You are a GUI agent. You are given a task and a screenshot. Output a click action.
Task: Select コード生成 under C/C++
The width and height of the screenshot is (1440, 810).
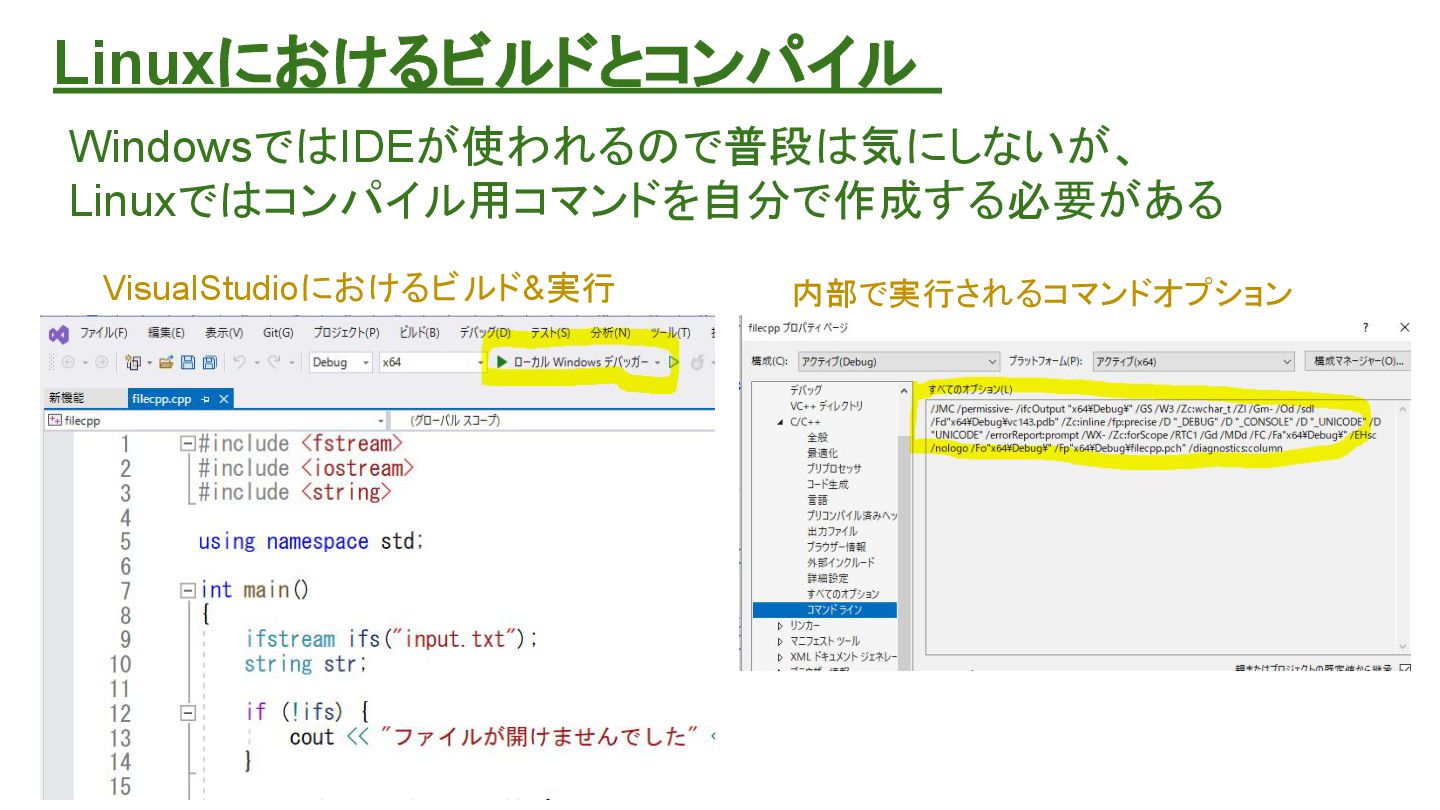[828, 484]
